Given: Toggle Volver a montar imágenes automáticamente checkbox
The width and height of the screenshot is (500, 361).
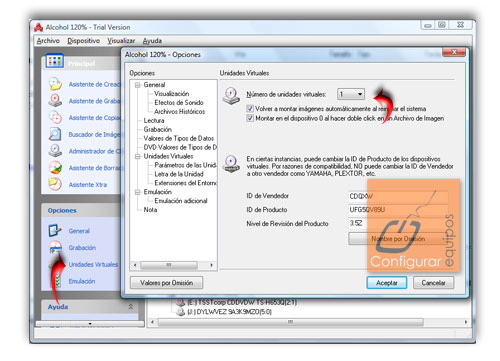Looking at the screenshot, I should coord(250,109).
